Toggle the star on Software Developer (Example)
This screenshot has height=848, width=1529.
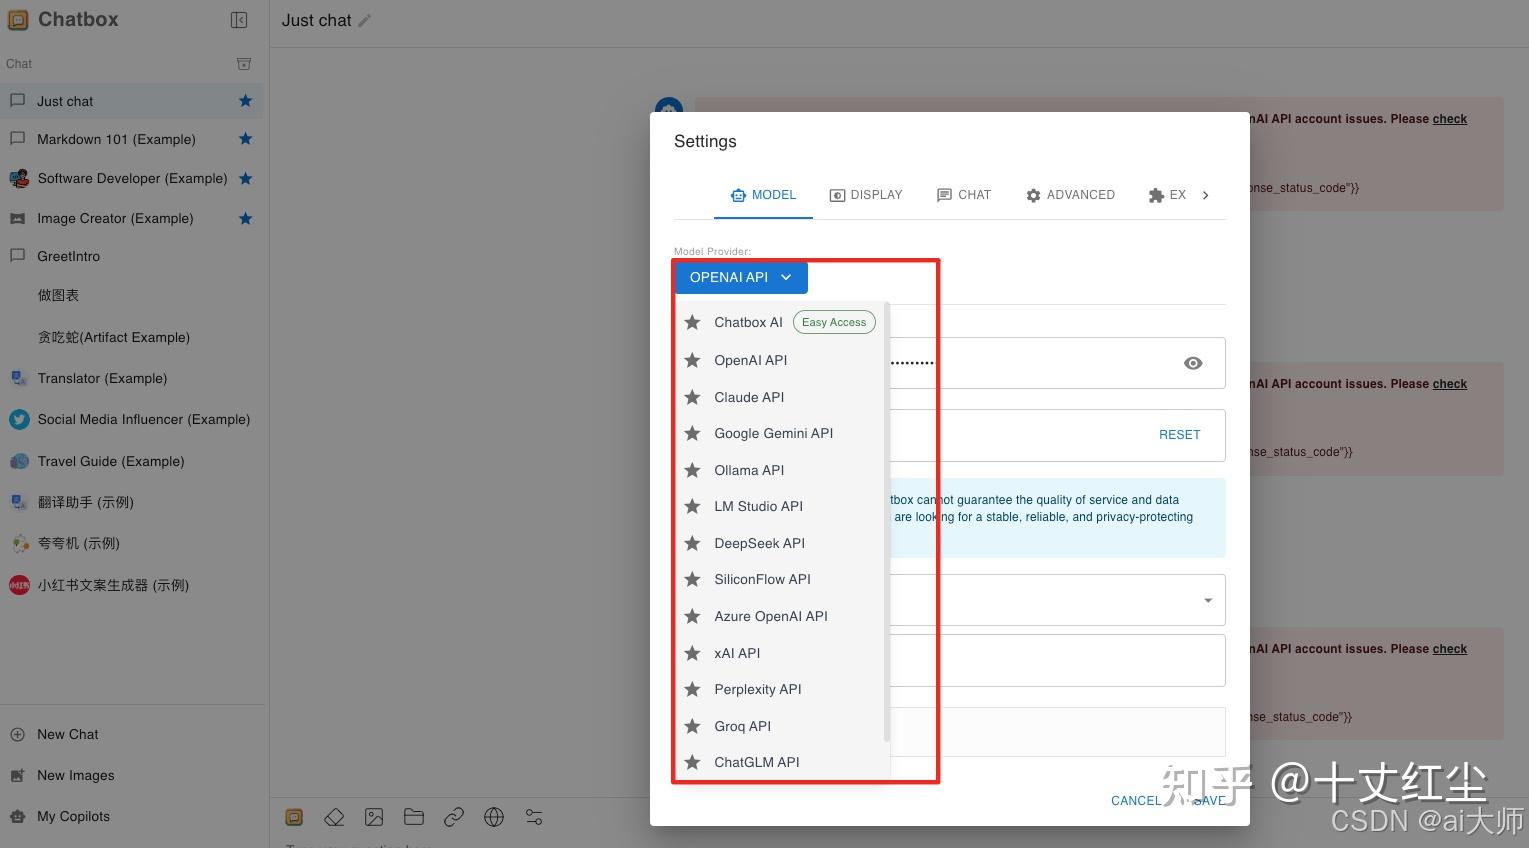245,179
